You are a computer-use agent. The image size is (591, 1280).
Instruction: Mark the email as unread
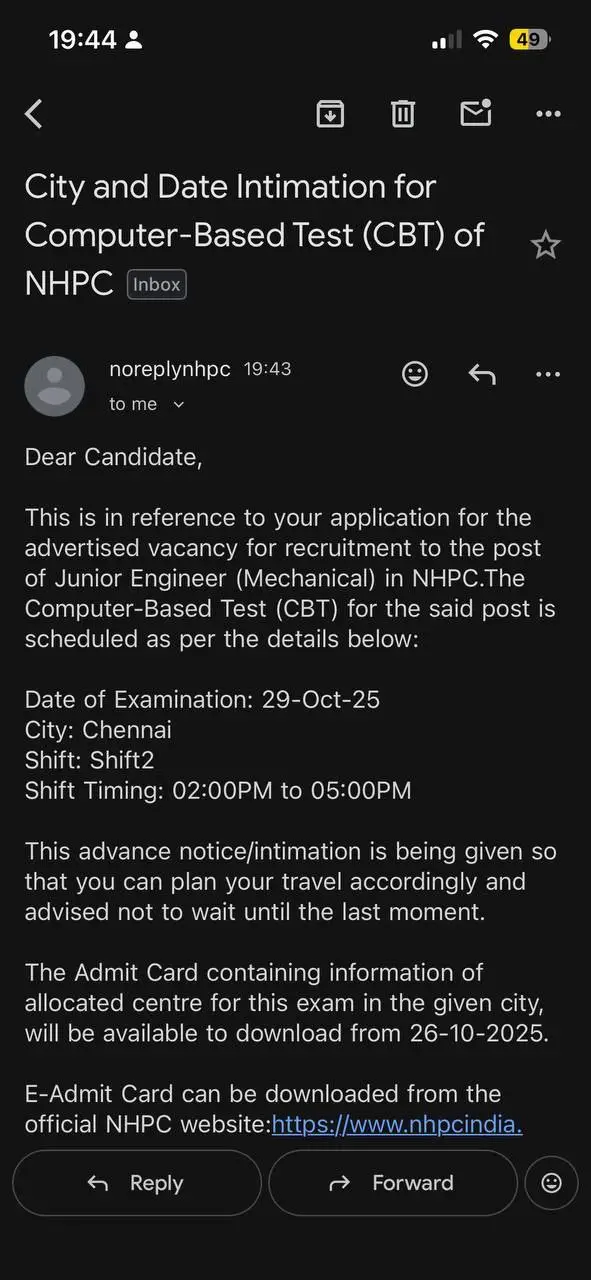475,113
